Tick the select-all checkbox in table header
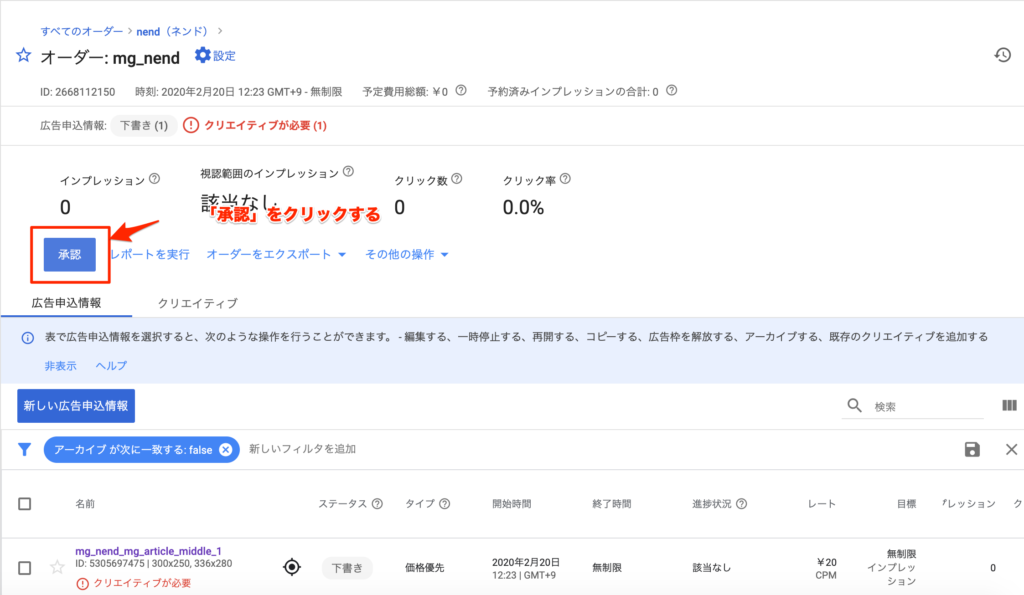 [x=25, y=504]
